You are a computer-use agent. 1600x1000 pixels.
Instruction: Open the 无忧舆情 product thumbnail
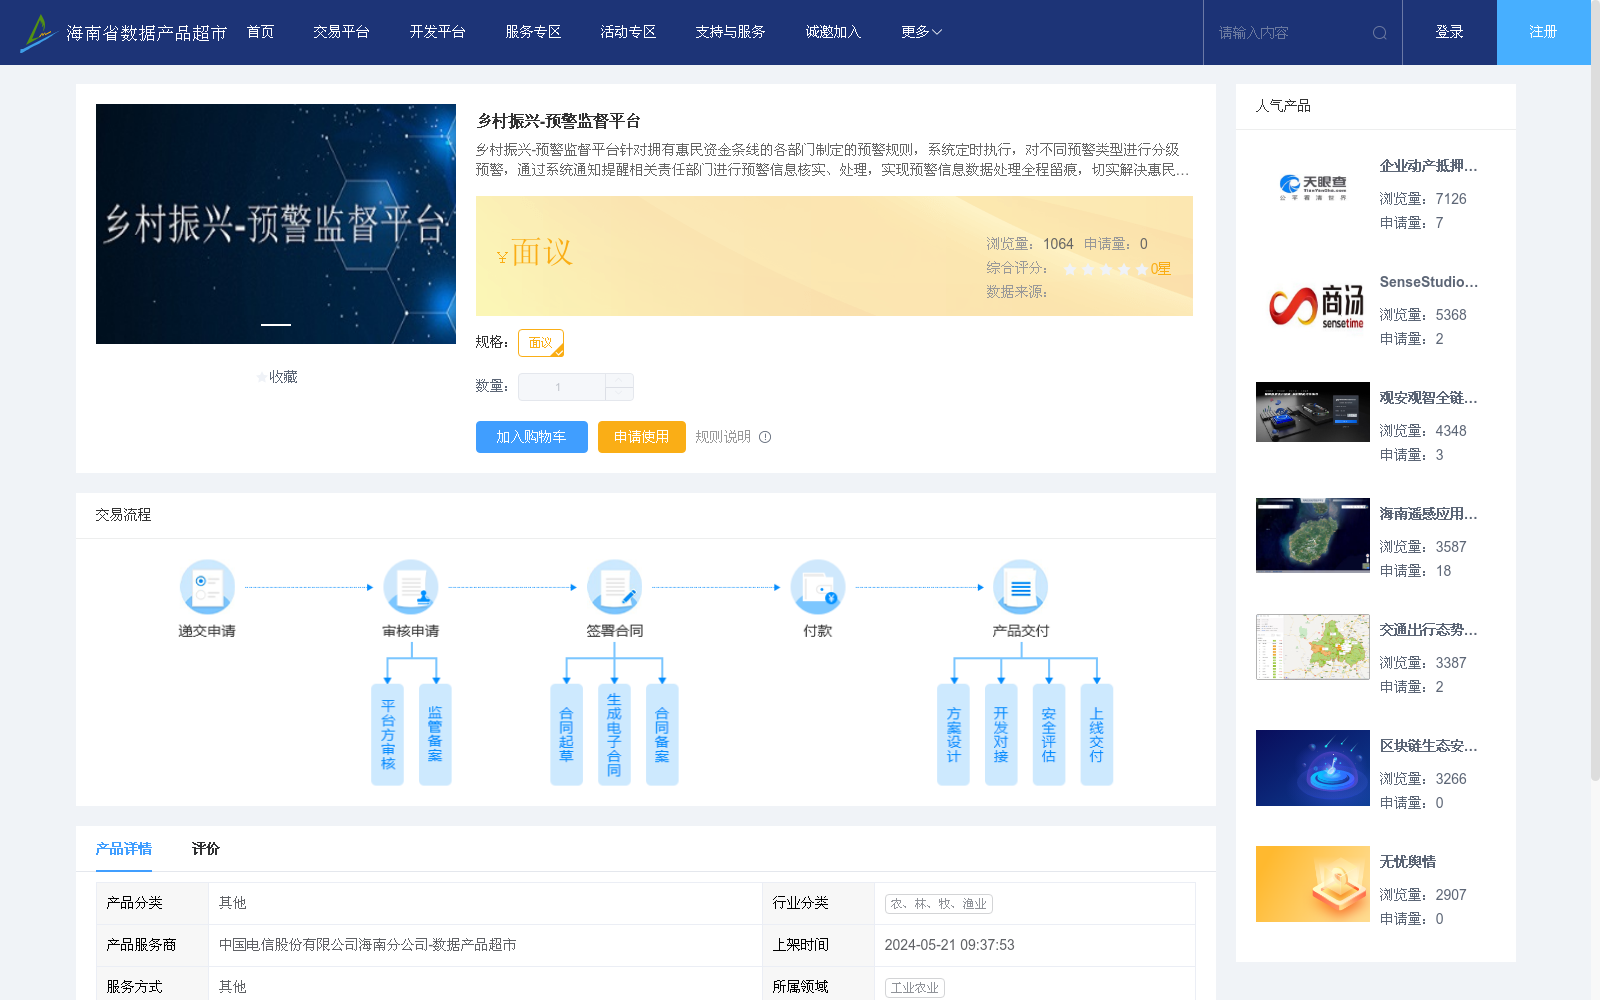pyautogui.click(x=1313, y=884)
